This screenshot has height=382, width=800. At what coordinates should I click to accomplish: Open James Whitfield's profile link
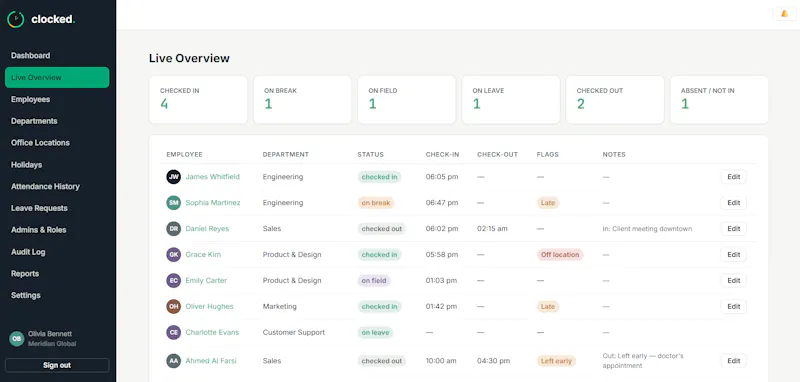pos(212,177)
